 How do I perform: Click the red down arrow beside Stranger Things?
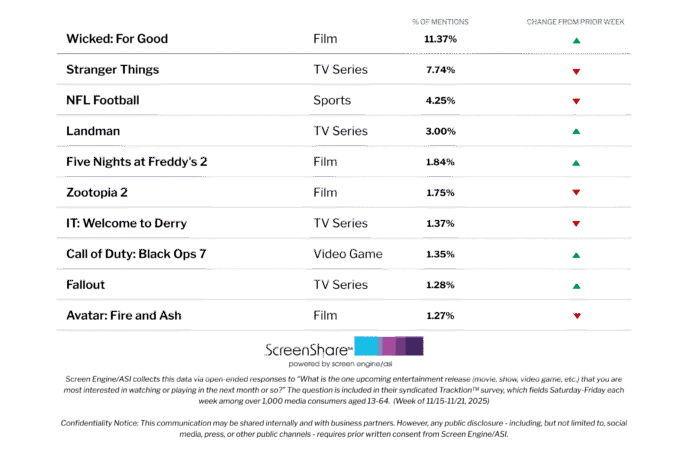click(576, 72)
